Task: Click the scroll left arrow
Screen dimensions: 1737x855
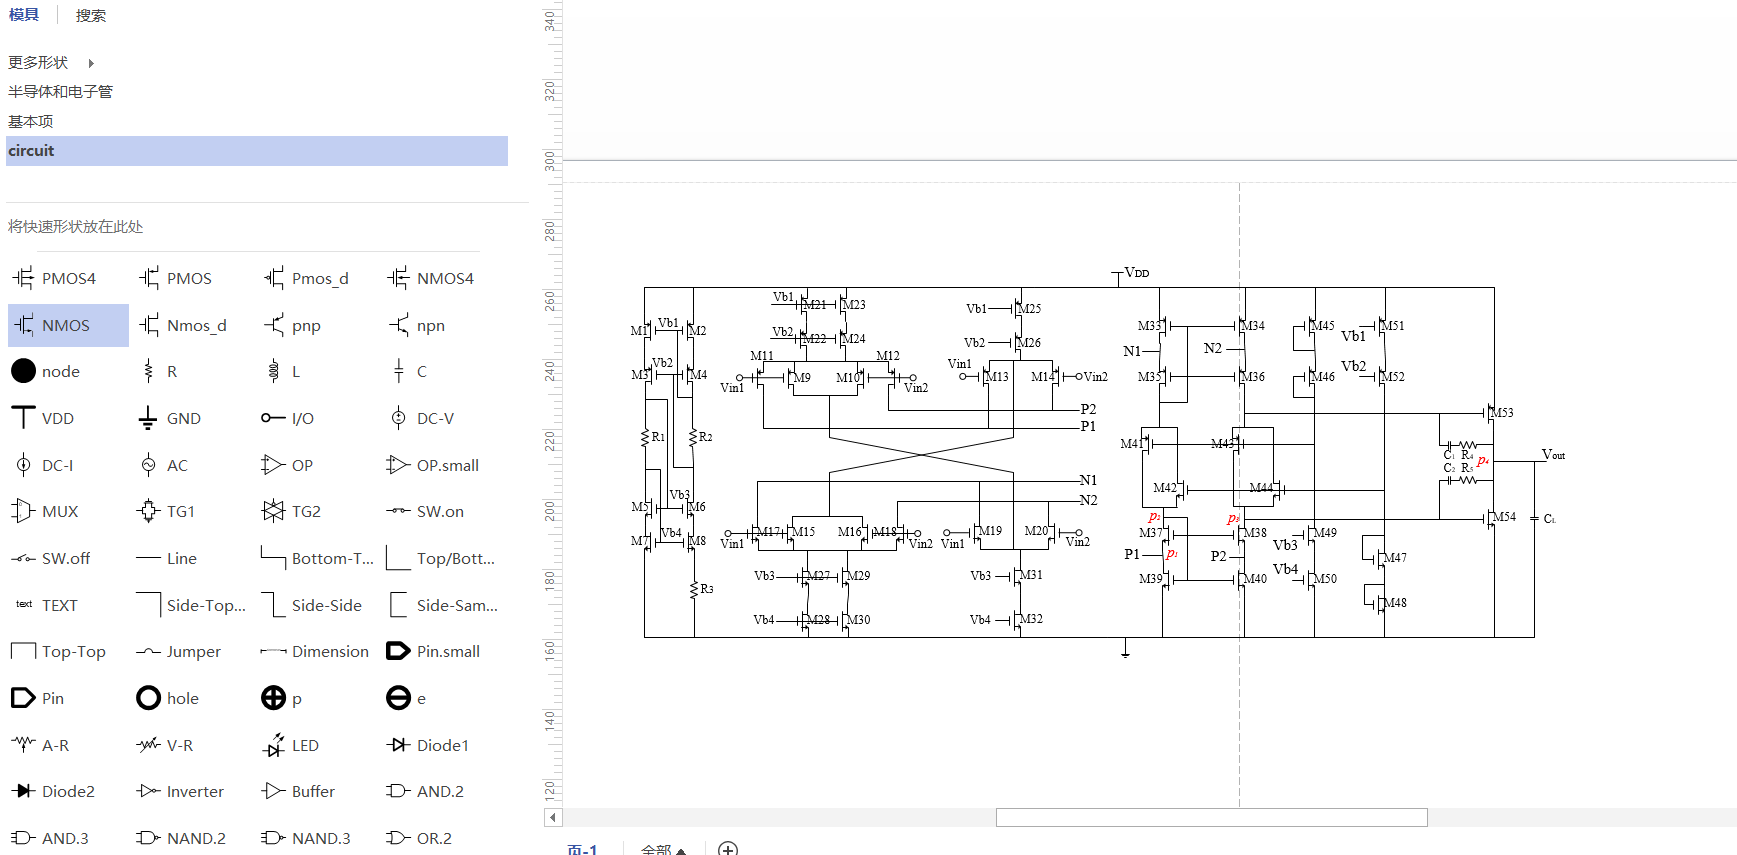Action: click(x=553, y=818)
